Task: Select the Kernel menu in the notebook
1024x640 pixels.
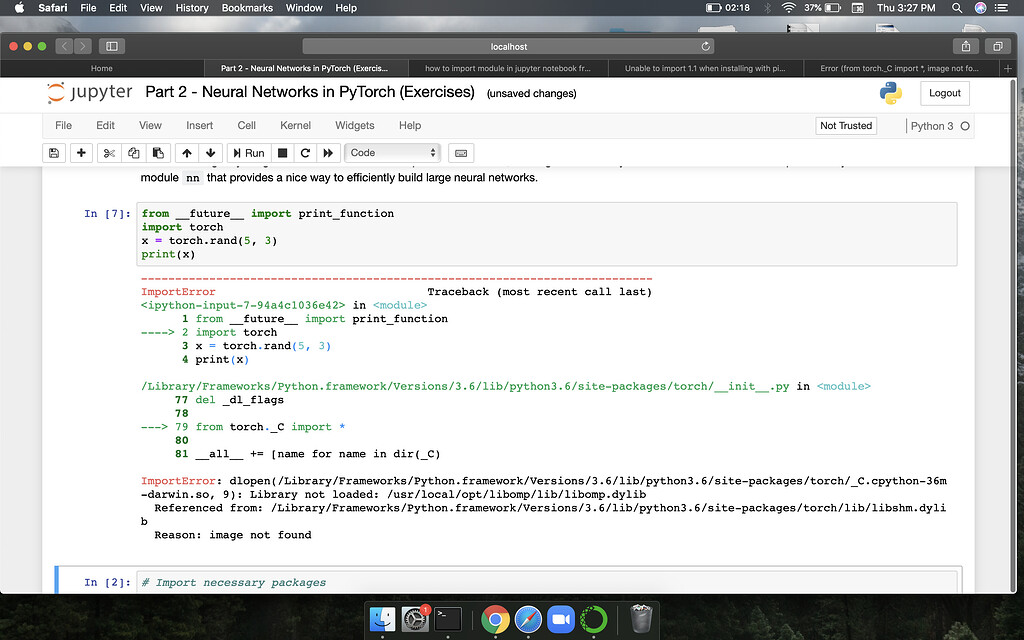Action: [295, 125]
